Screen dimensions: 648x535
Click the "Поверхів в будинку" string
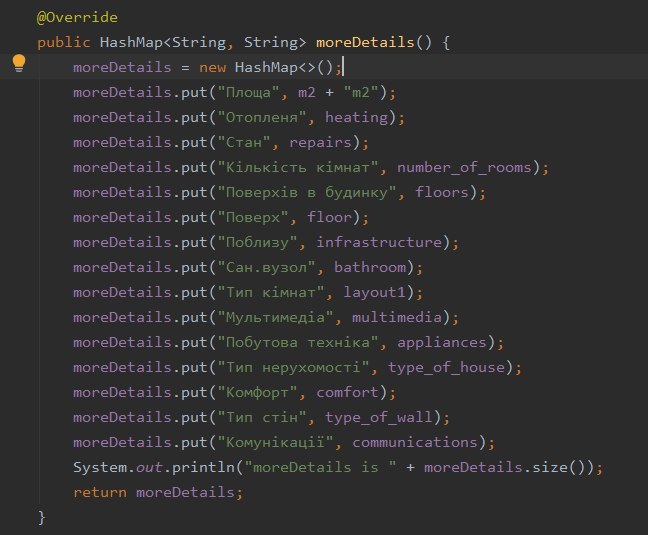click(x=307, y=193)
